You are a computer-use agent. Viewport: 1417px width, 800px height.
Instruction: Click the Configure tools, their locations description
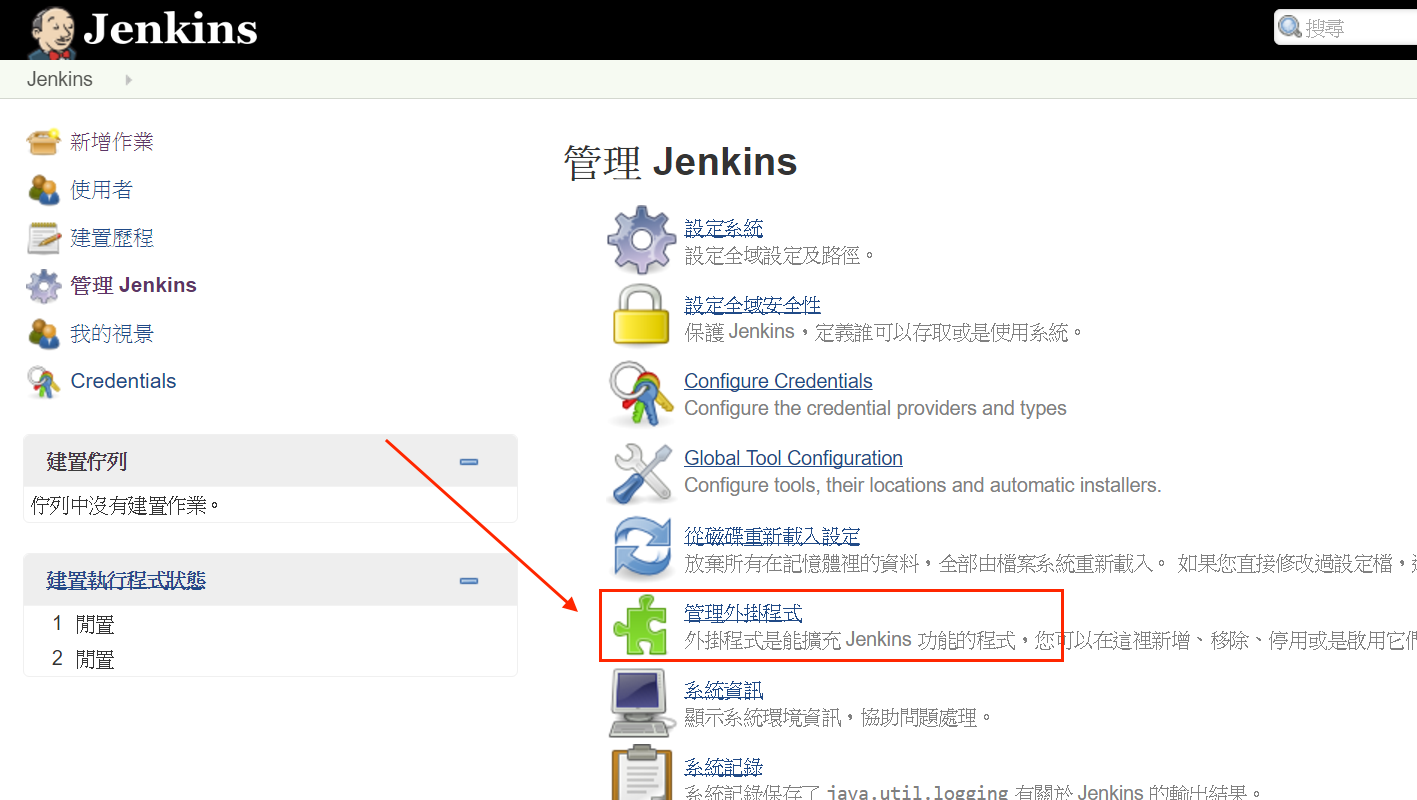(922, 485)
